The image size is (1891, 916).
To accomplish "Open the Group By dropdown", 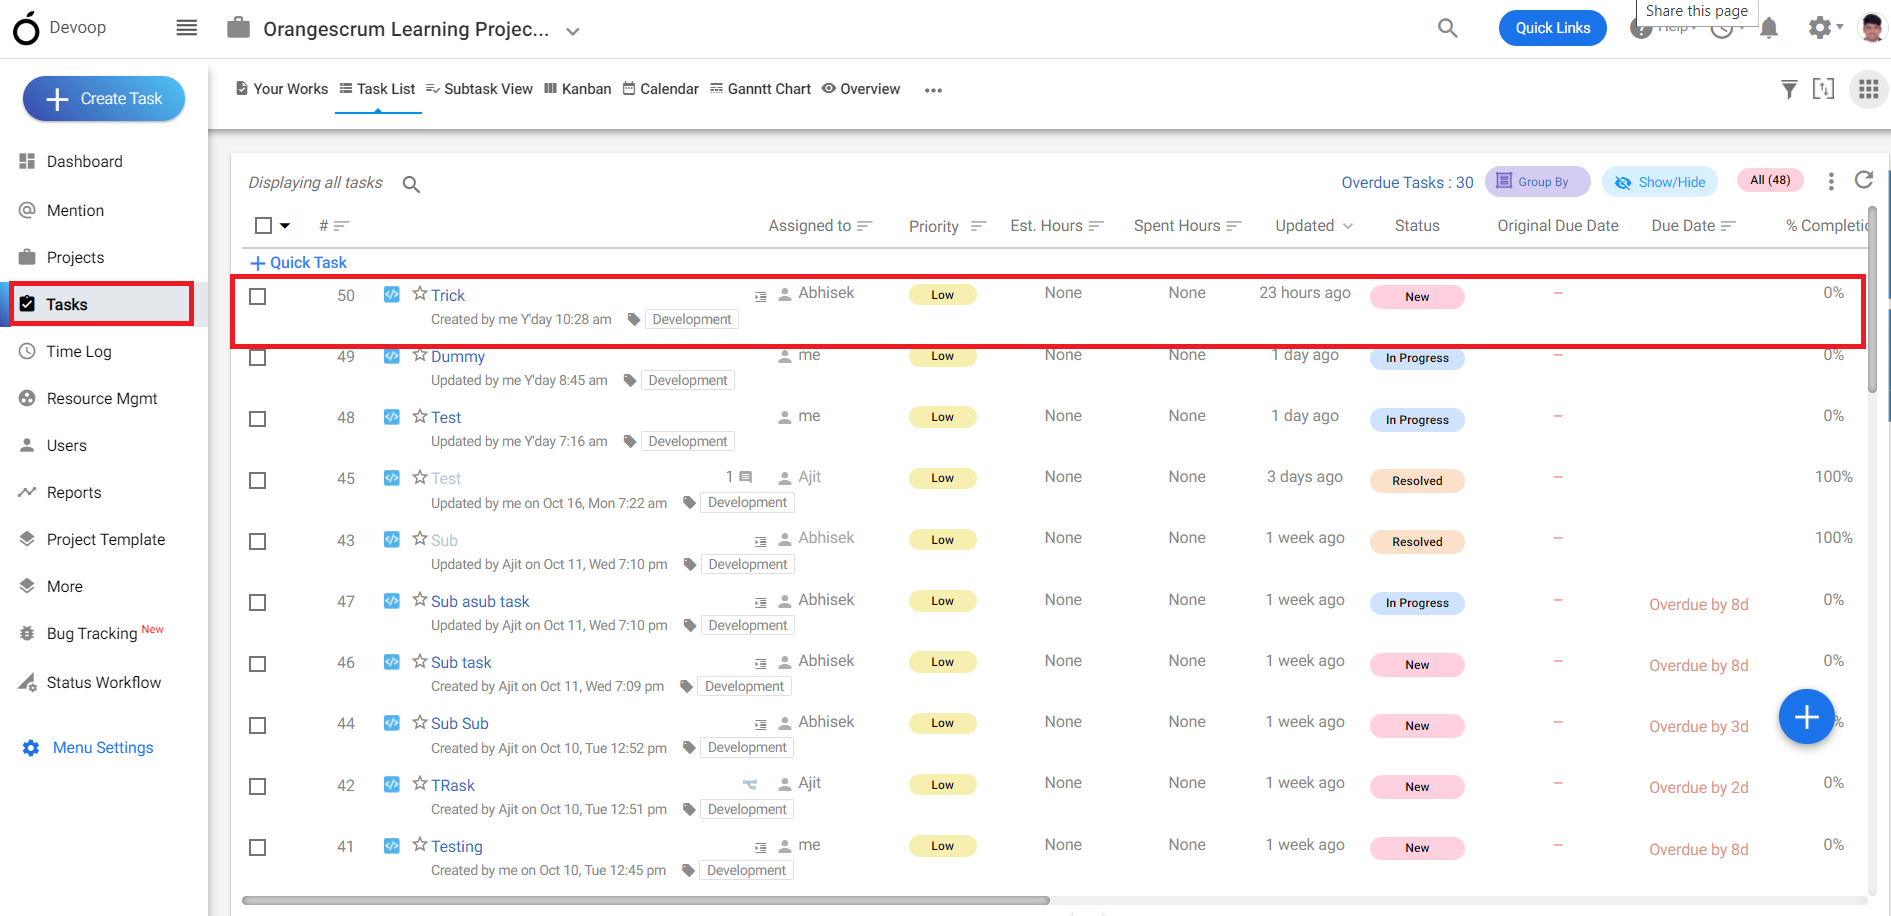I will pos(1537,181).
